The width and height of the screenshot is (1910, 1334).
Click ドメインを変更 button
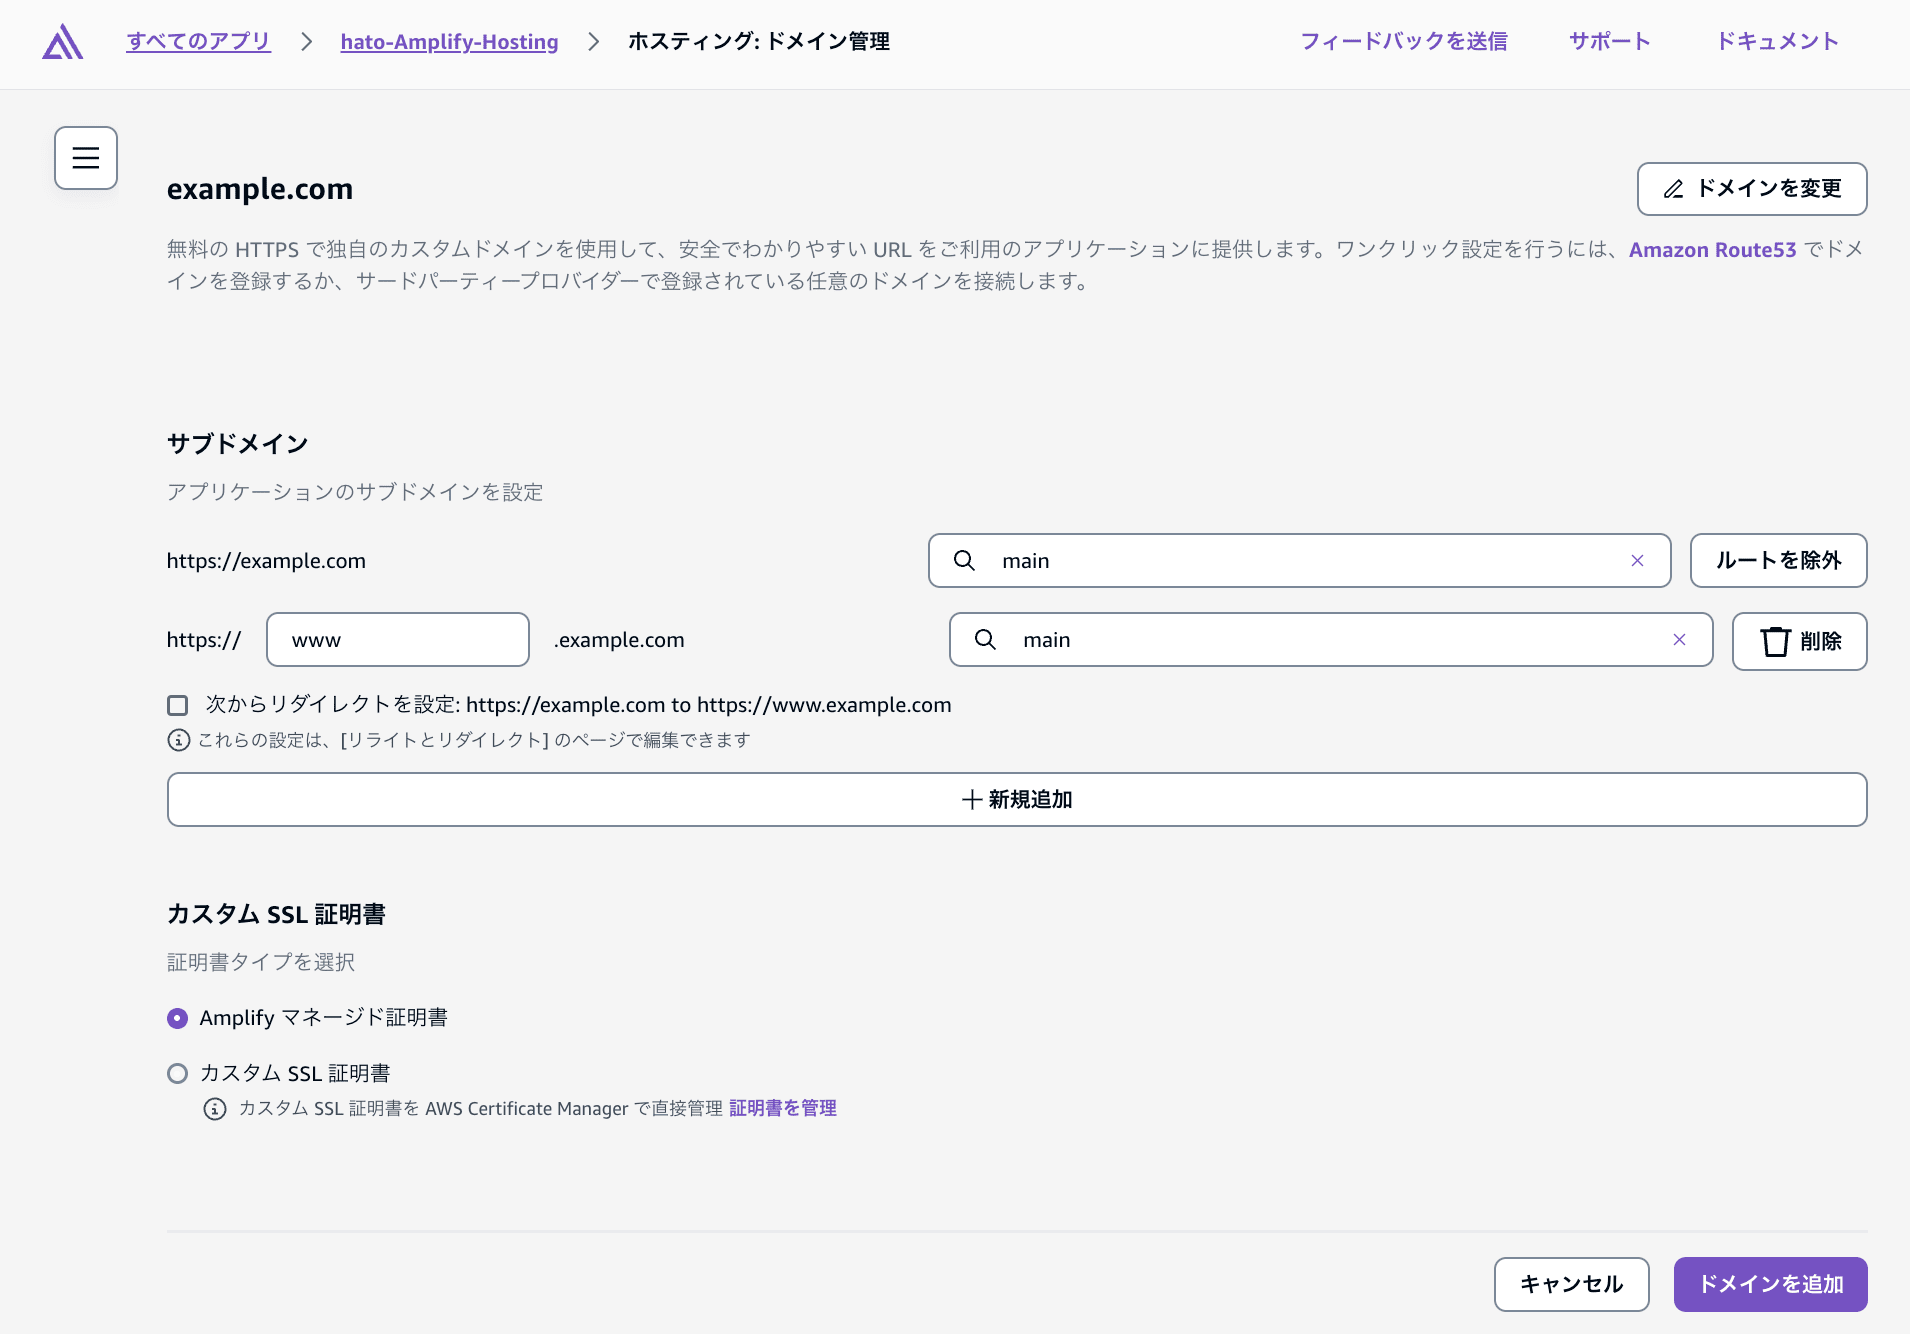pos(1752,189)
